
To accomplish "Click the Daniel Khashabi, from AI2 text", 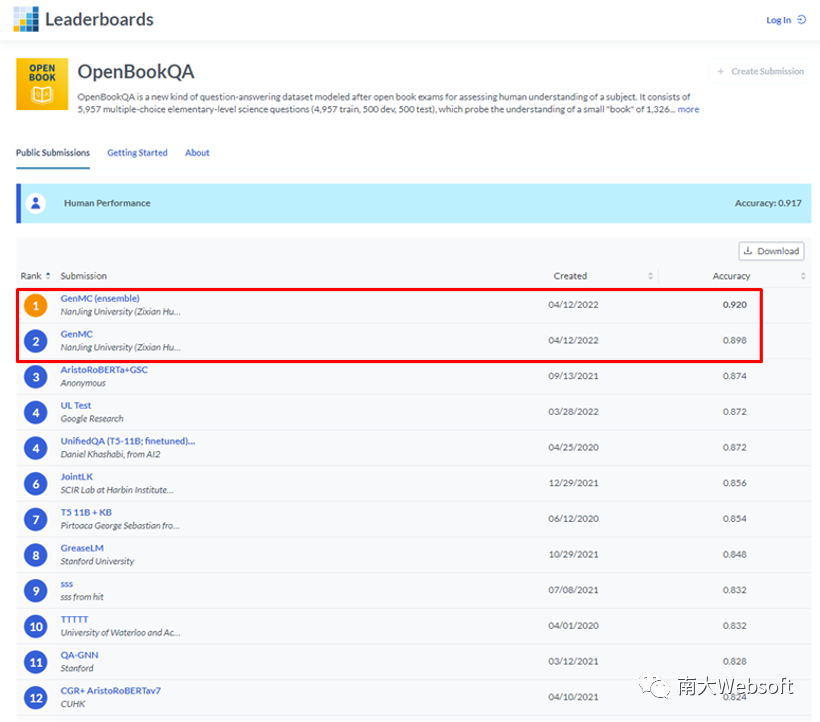I will pos(110,454).
